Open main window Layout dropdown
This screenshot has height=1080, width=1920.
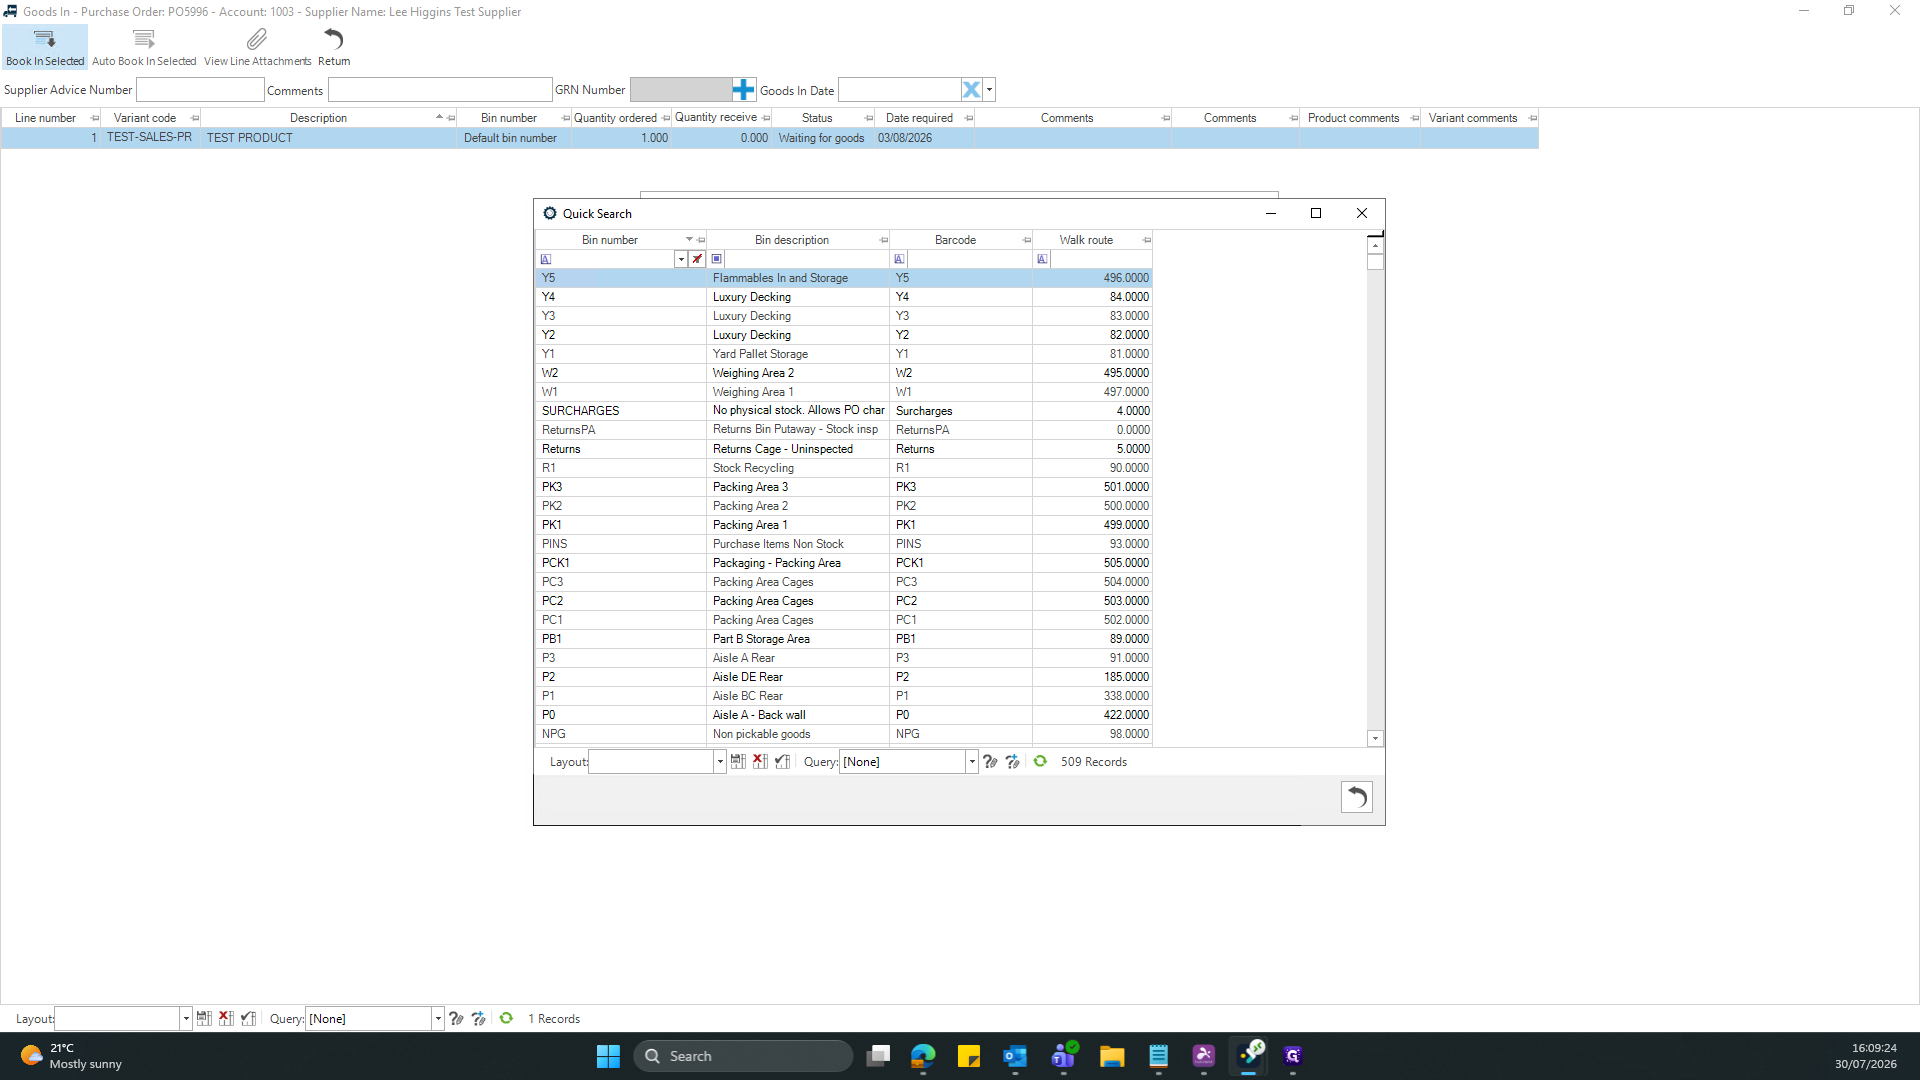point(185,1019)
